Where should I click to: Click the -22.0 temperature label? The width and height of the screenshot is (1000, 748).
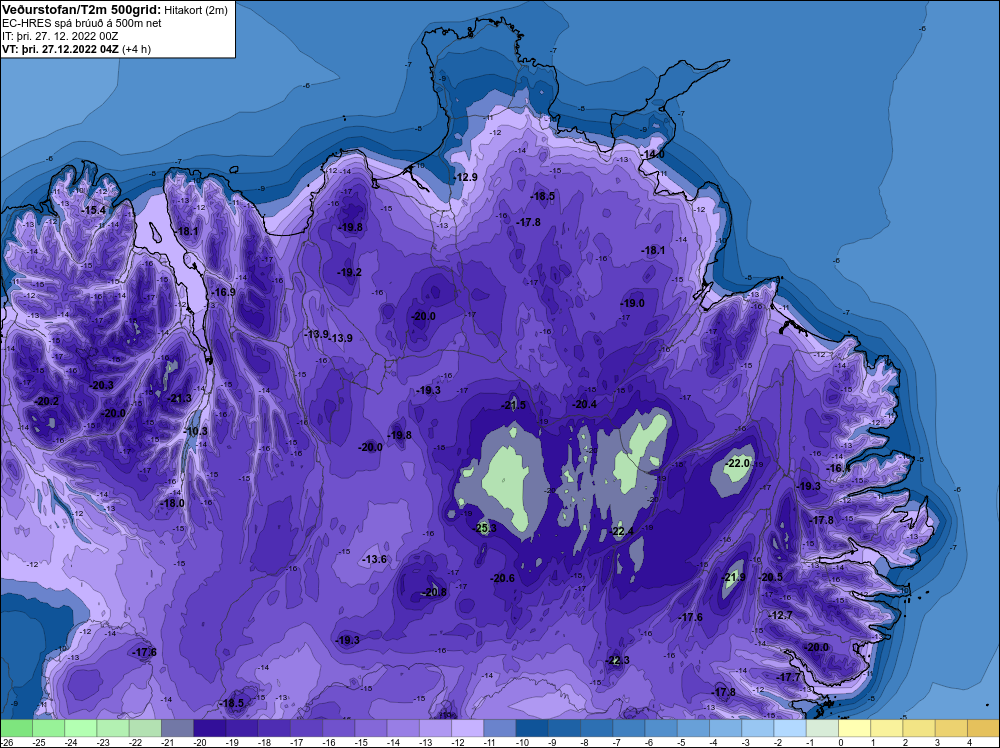(x=739, y=463)
